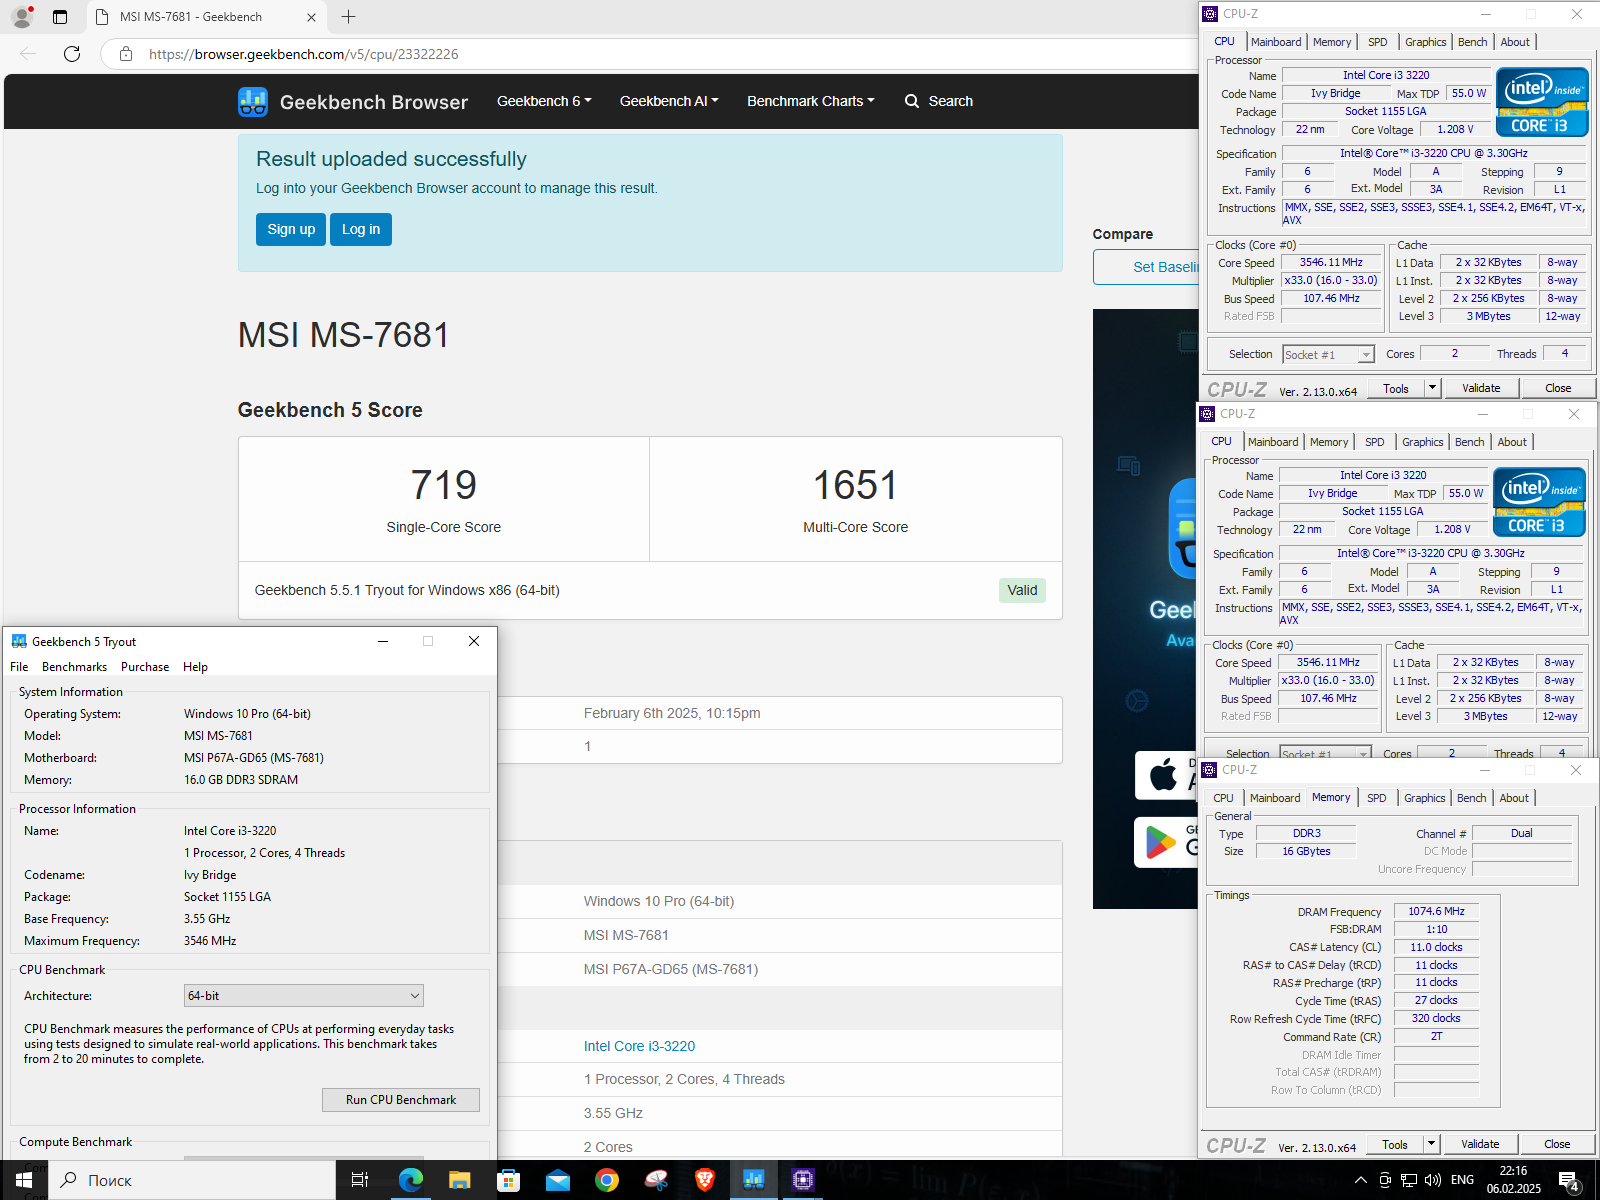1600x1200 pixels.
Task: Click the Sign up button
Action: 291,229
